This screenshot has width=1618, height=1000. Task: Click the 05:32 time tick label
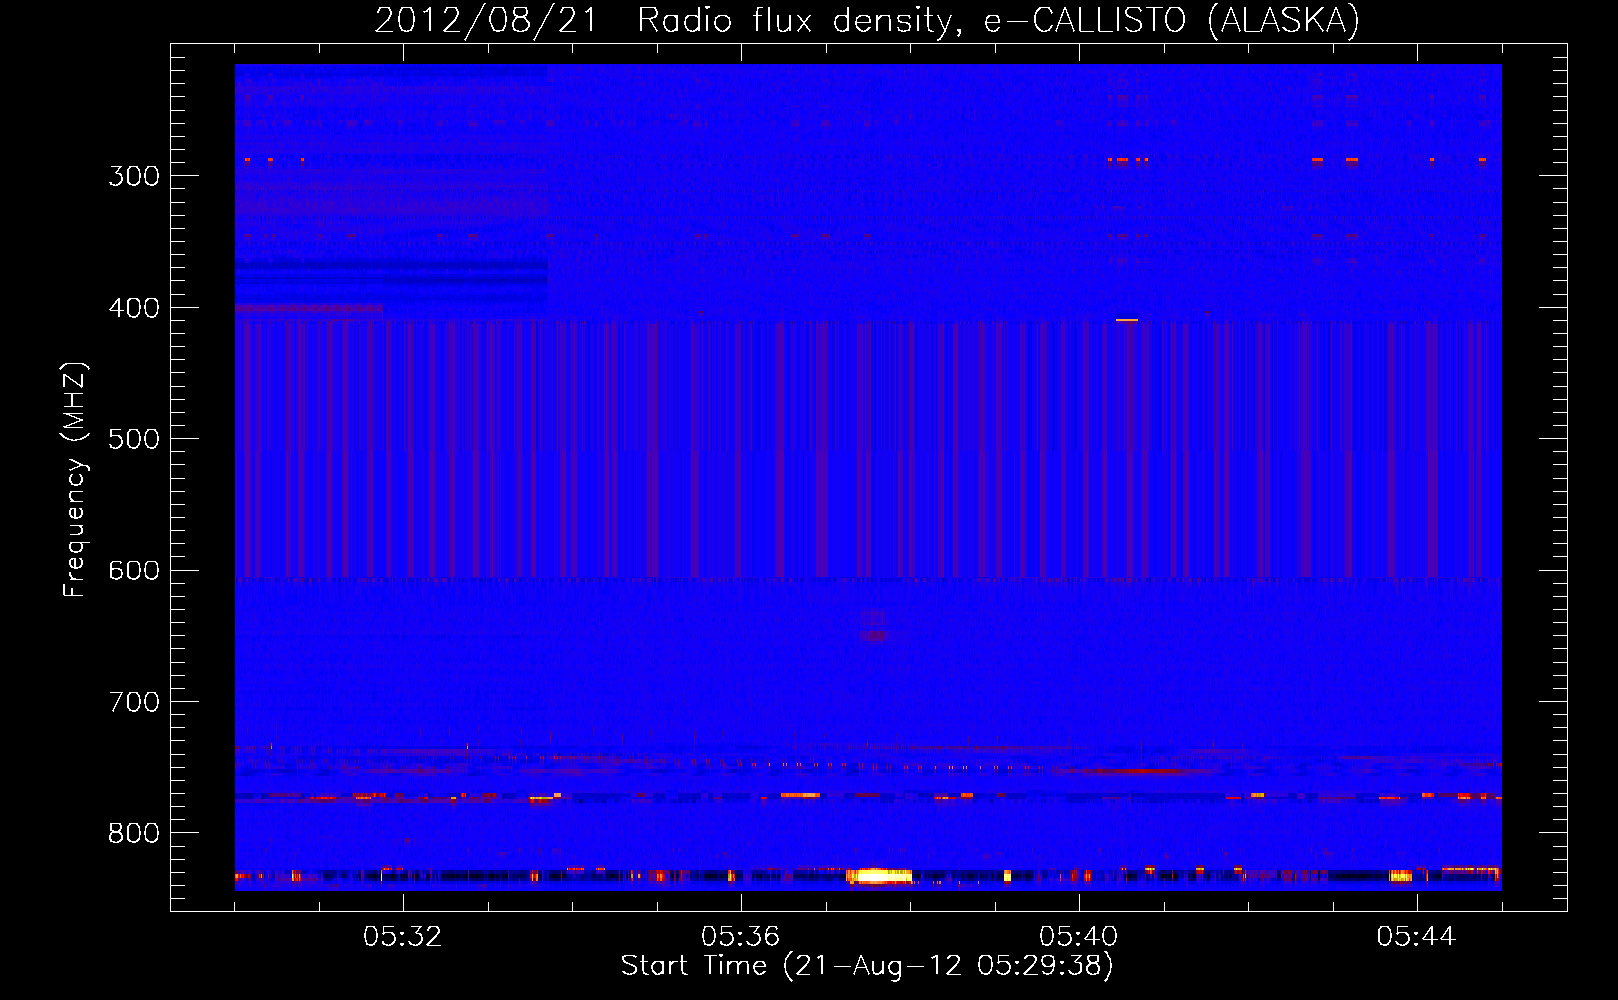(403, 937)
